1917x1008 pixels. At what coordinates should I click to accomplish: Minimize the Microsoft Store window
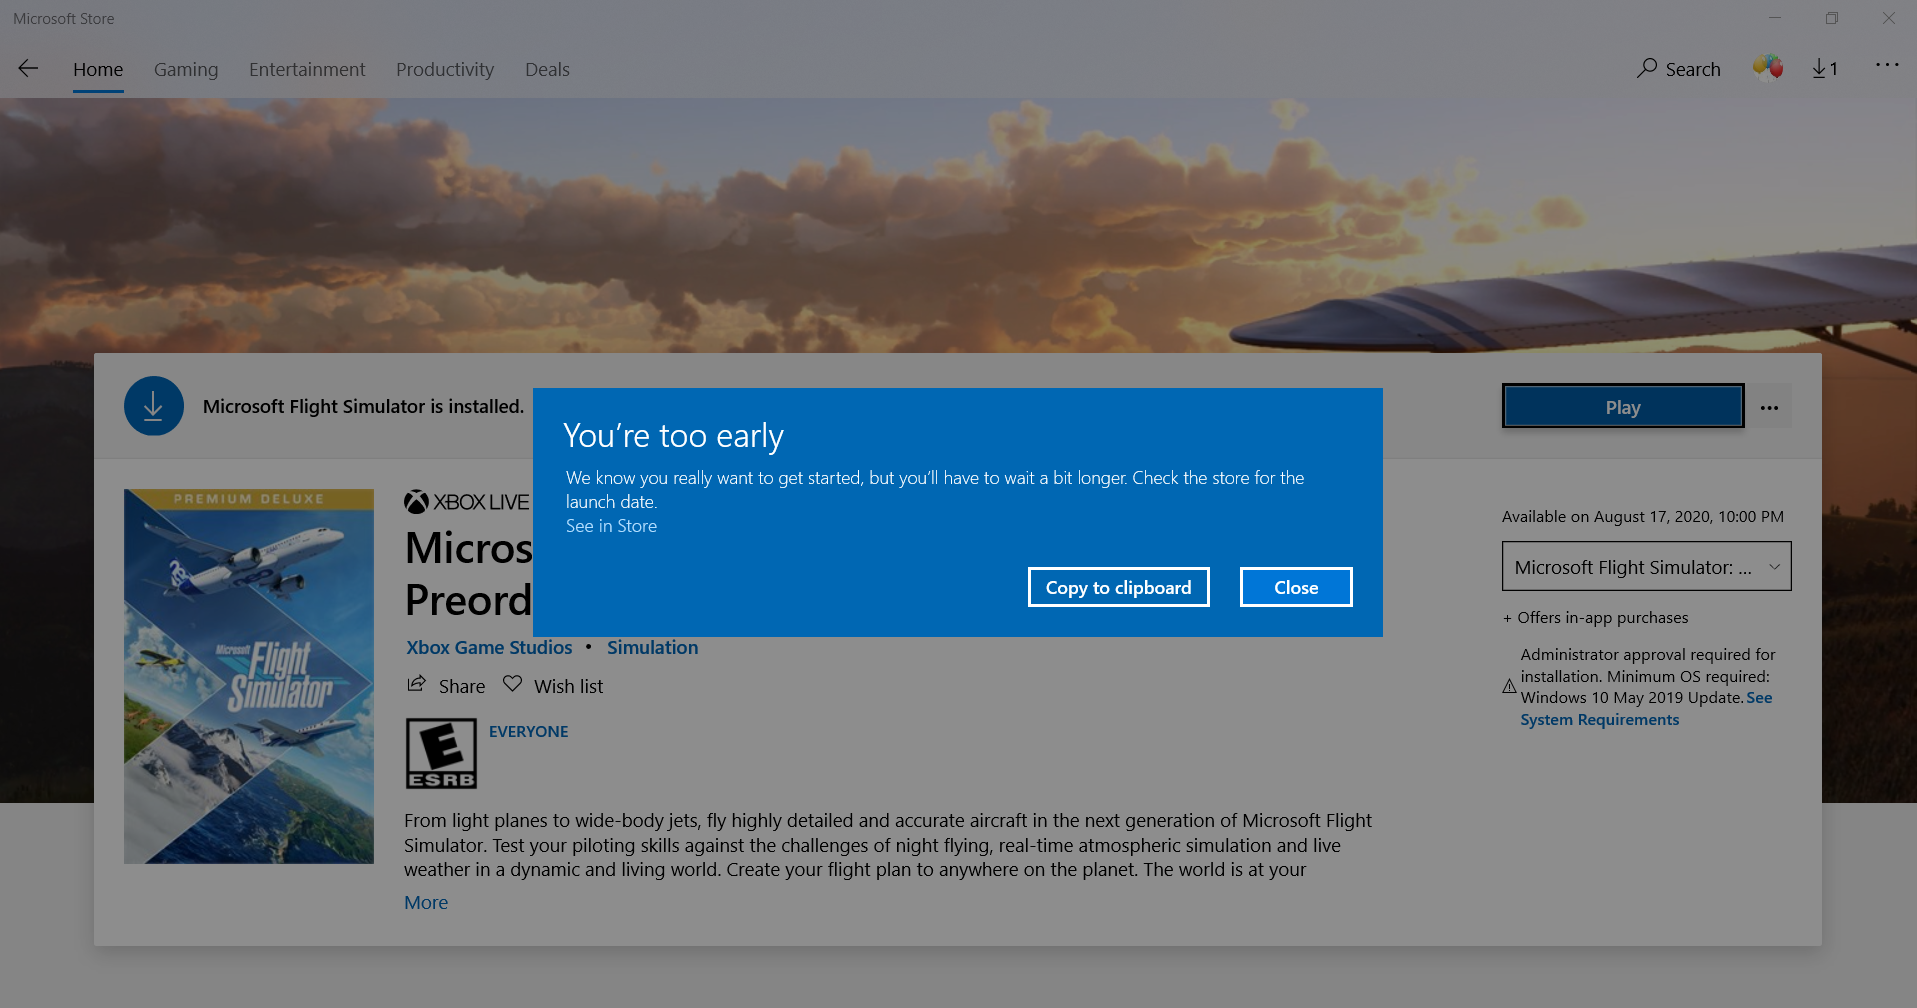1775,18
